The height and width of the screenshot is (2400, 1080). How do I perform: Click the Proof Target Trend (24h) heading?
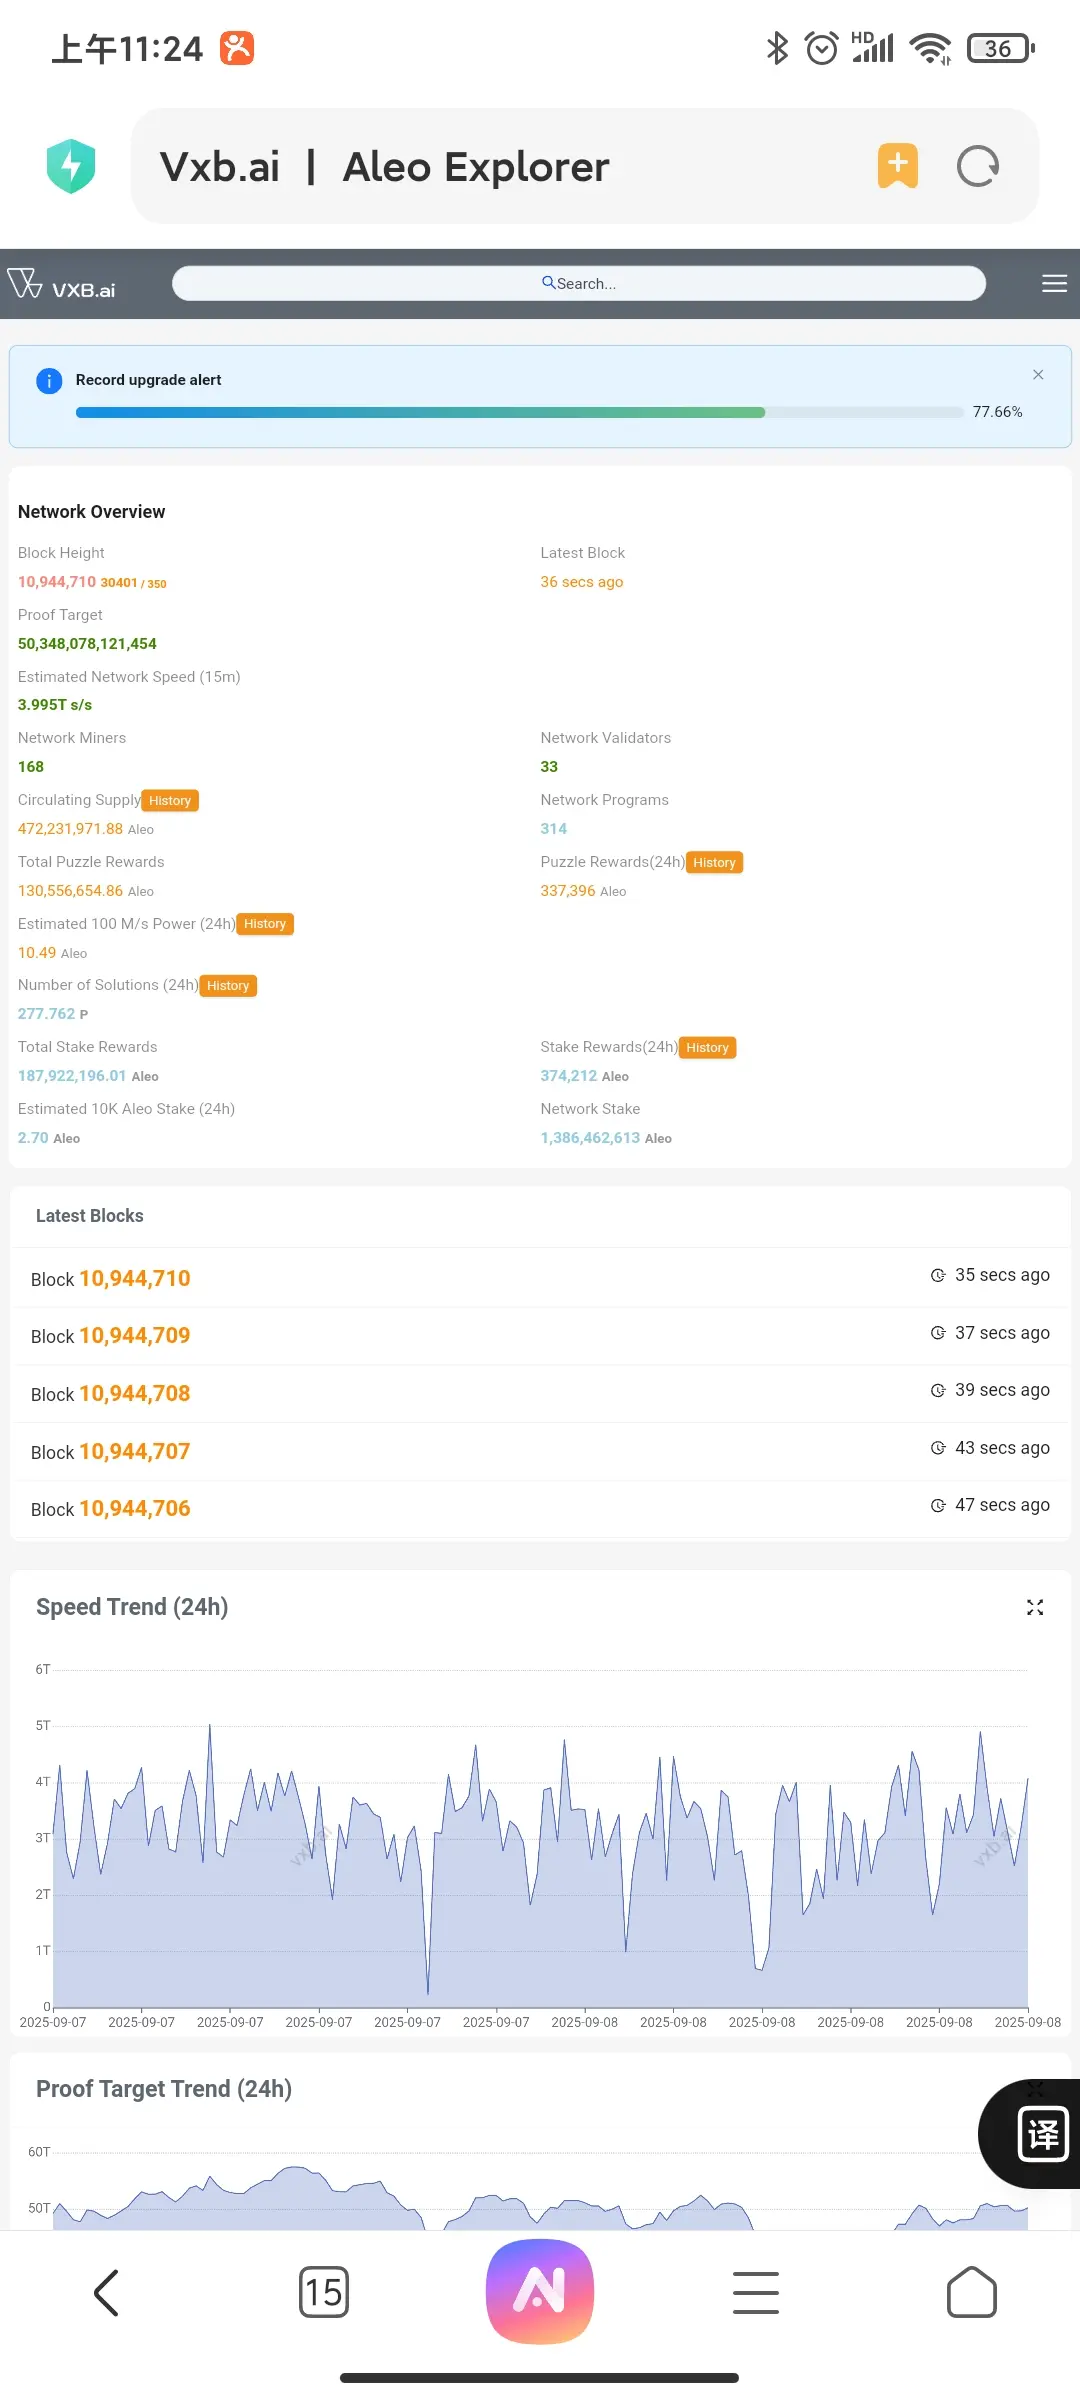(x=164, y=2089)
